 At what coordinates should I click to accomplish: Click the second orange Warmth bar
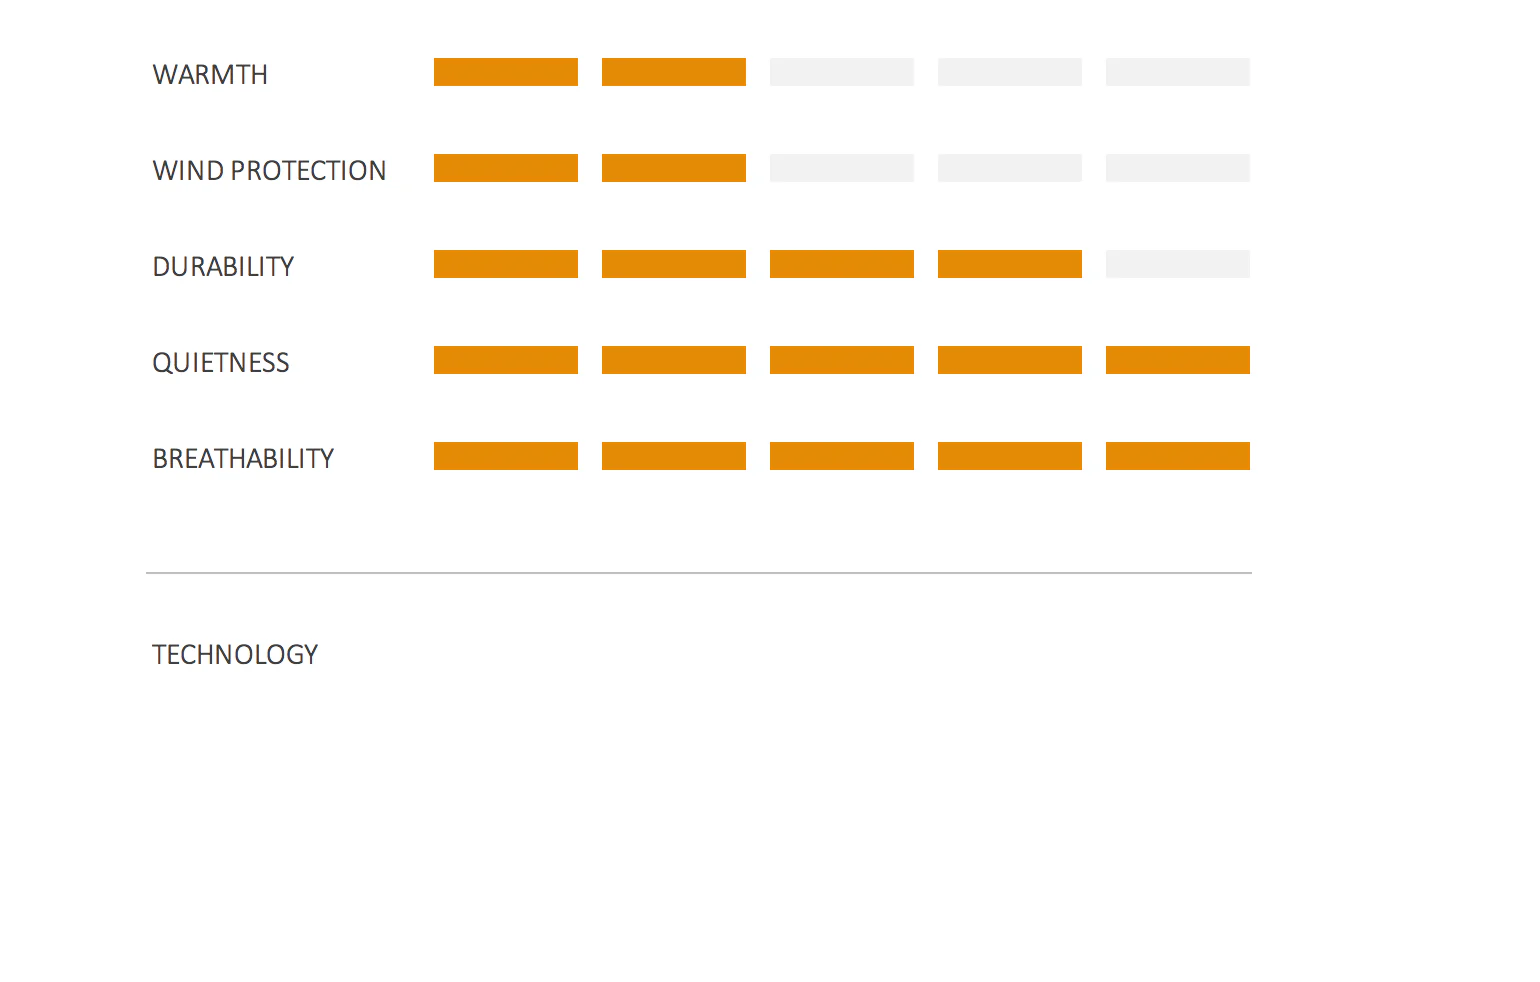click(x=674, y=72)
